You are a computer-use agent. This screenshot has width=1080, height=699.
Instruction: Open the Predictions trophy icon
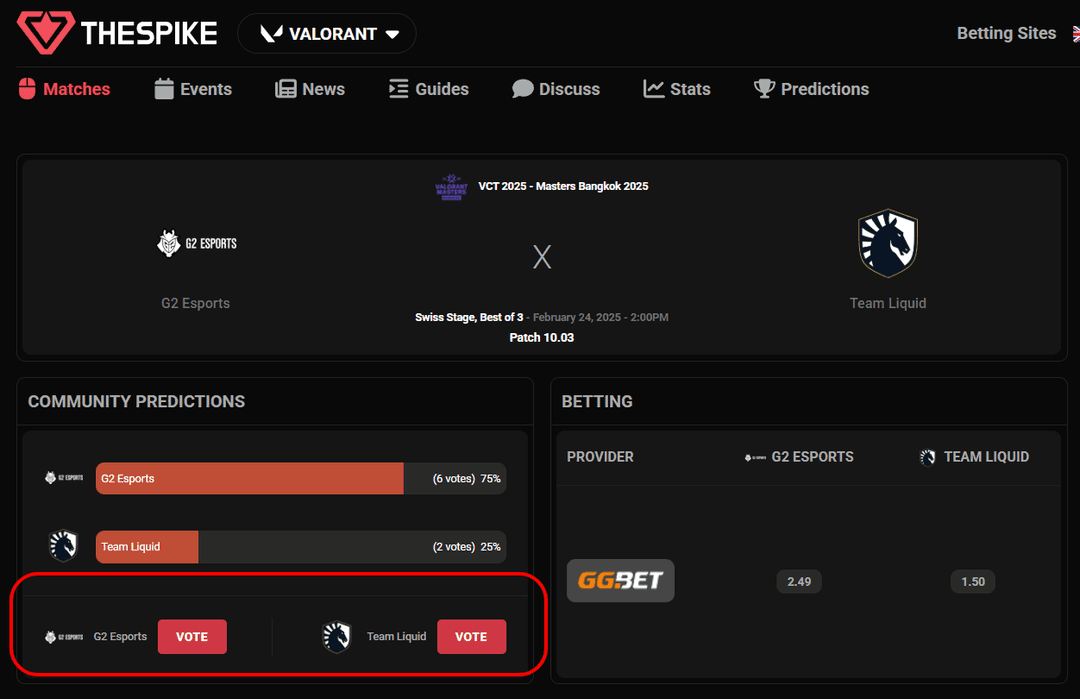click(x=765, y=89)
